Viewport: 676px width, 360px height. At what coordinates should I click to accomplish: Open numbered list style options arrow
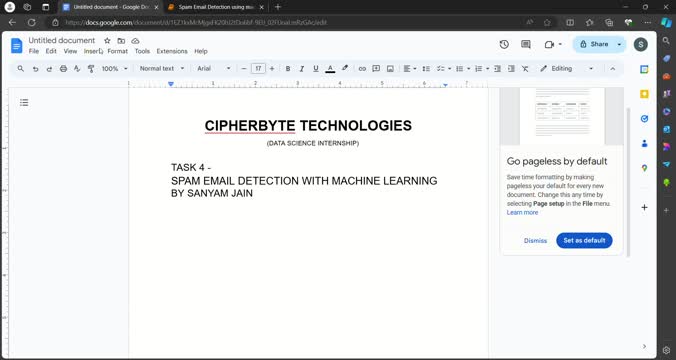[x=488, y=69]
